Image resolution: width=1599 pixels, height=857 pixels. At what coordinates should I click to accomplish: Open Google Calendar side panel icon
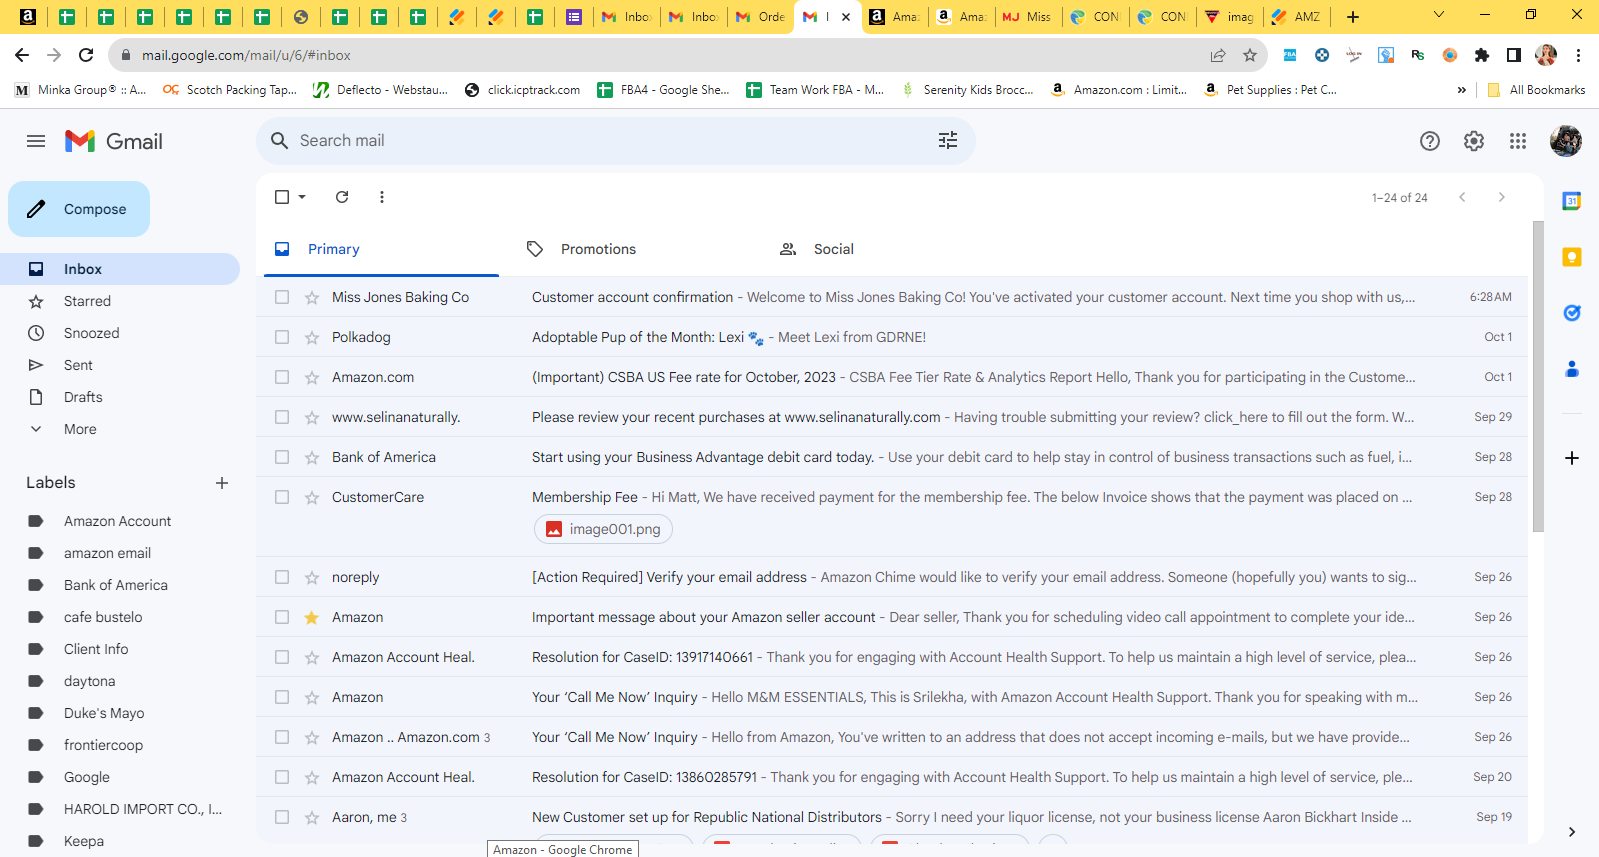coord(1572,201)
